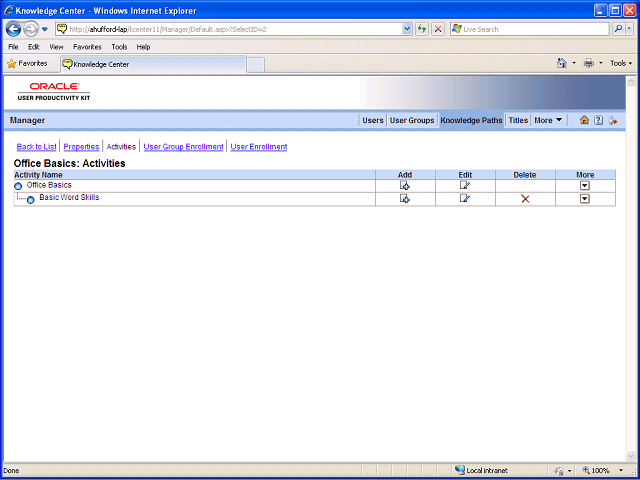Delete the Basic Word Skills activity
The width and height of the screenshot is (640, 480).
525,199
